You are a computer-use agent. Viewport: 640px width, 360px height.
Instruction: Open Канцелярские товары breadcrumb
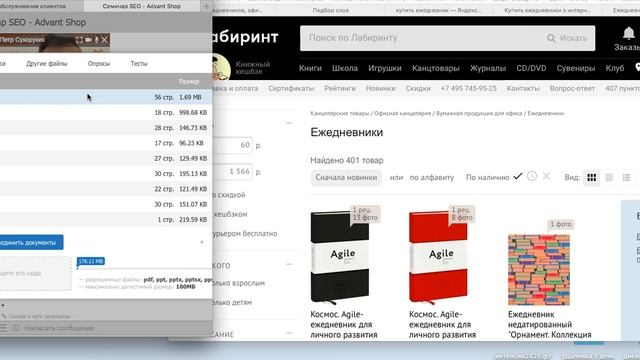click(x=340, y=113)
